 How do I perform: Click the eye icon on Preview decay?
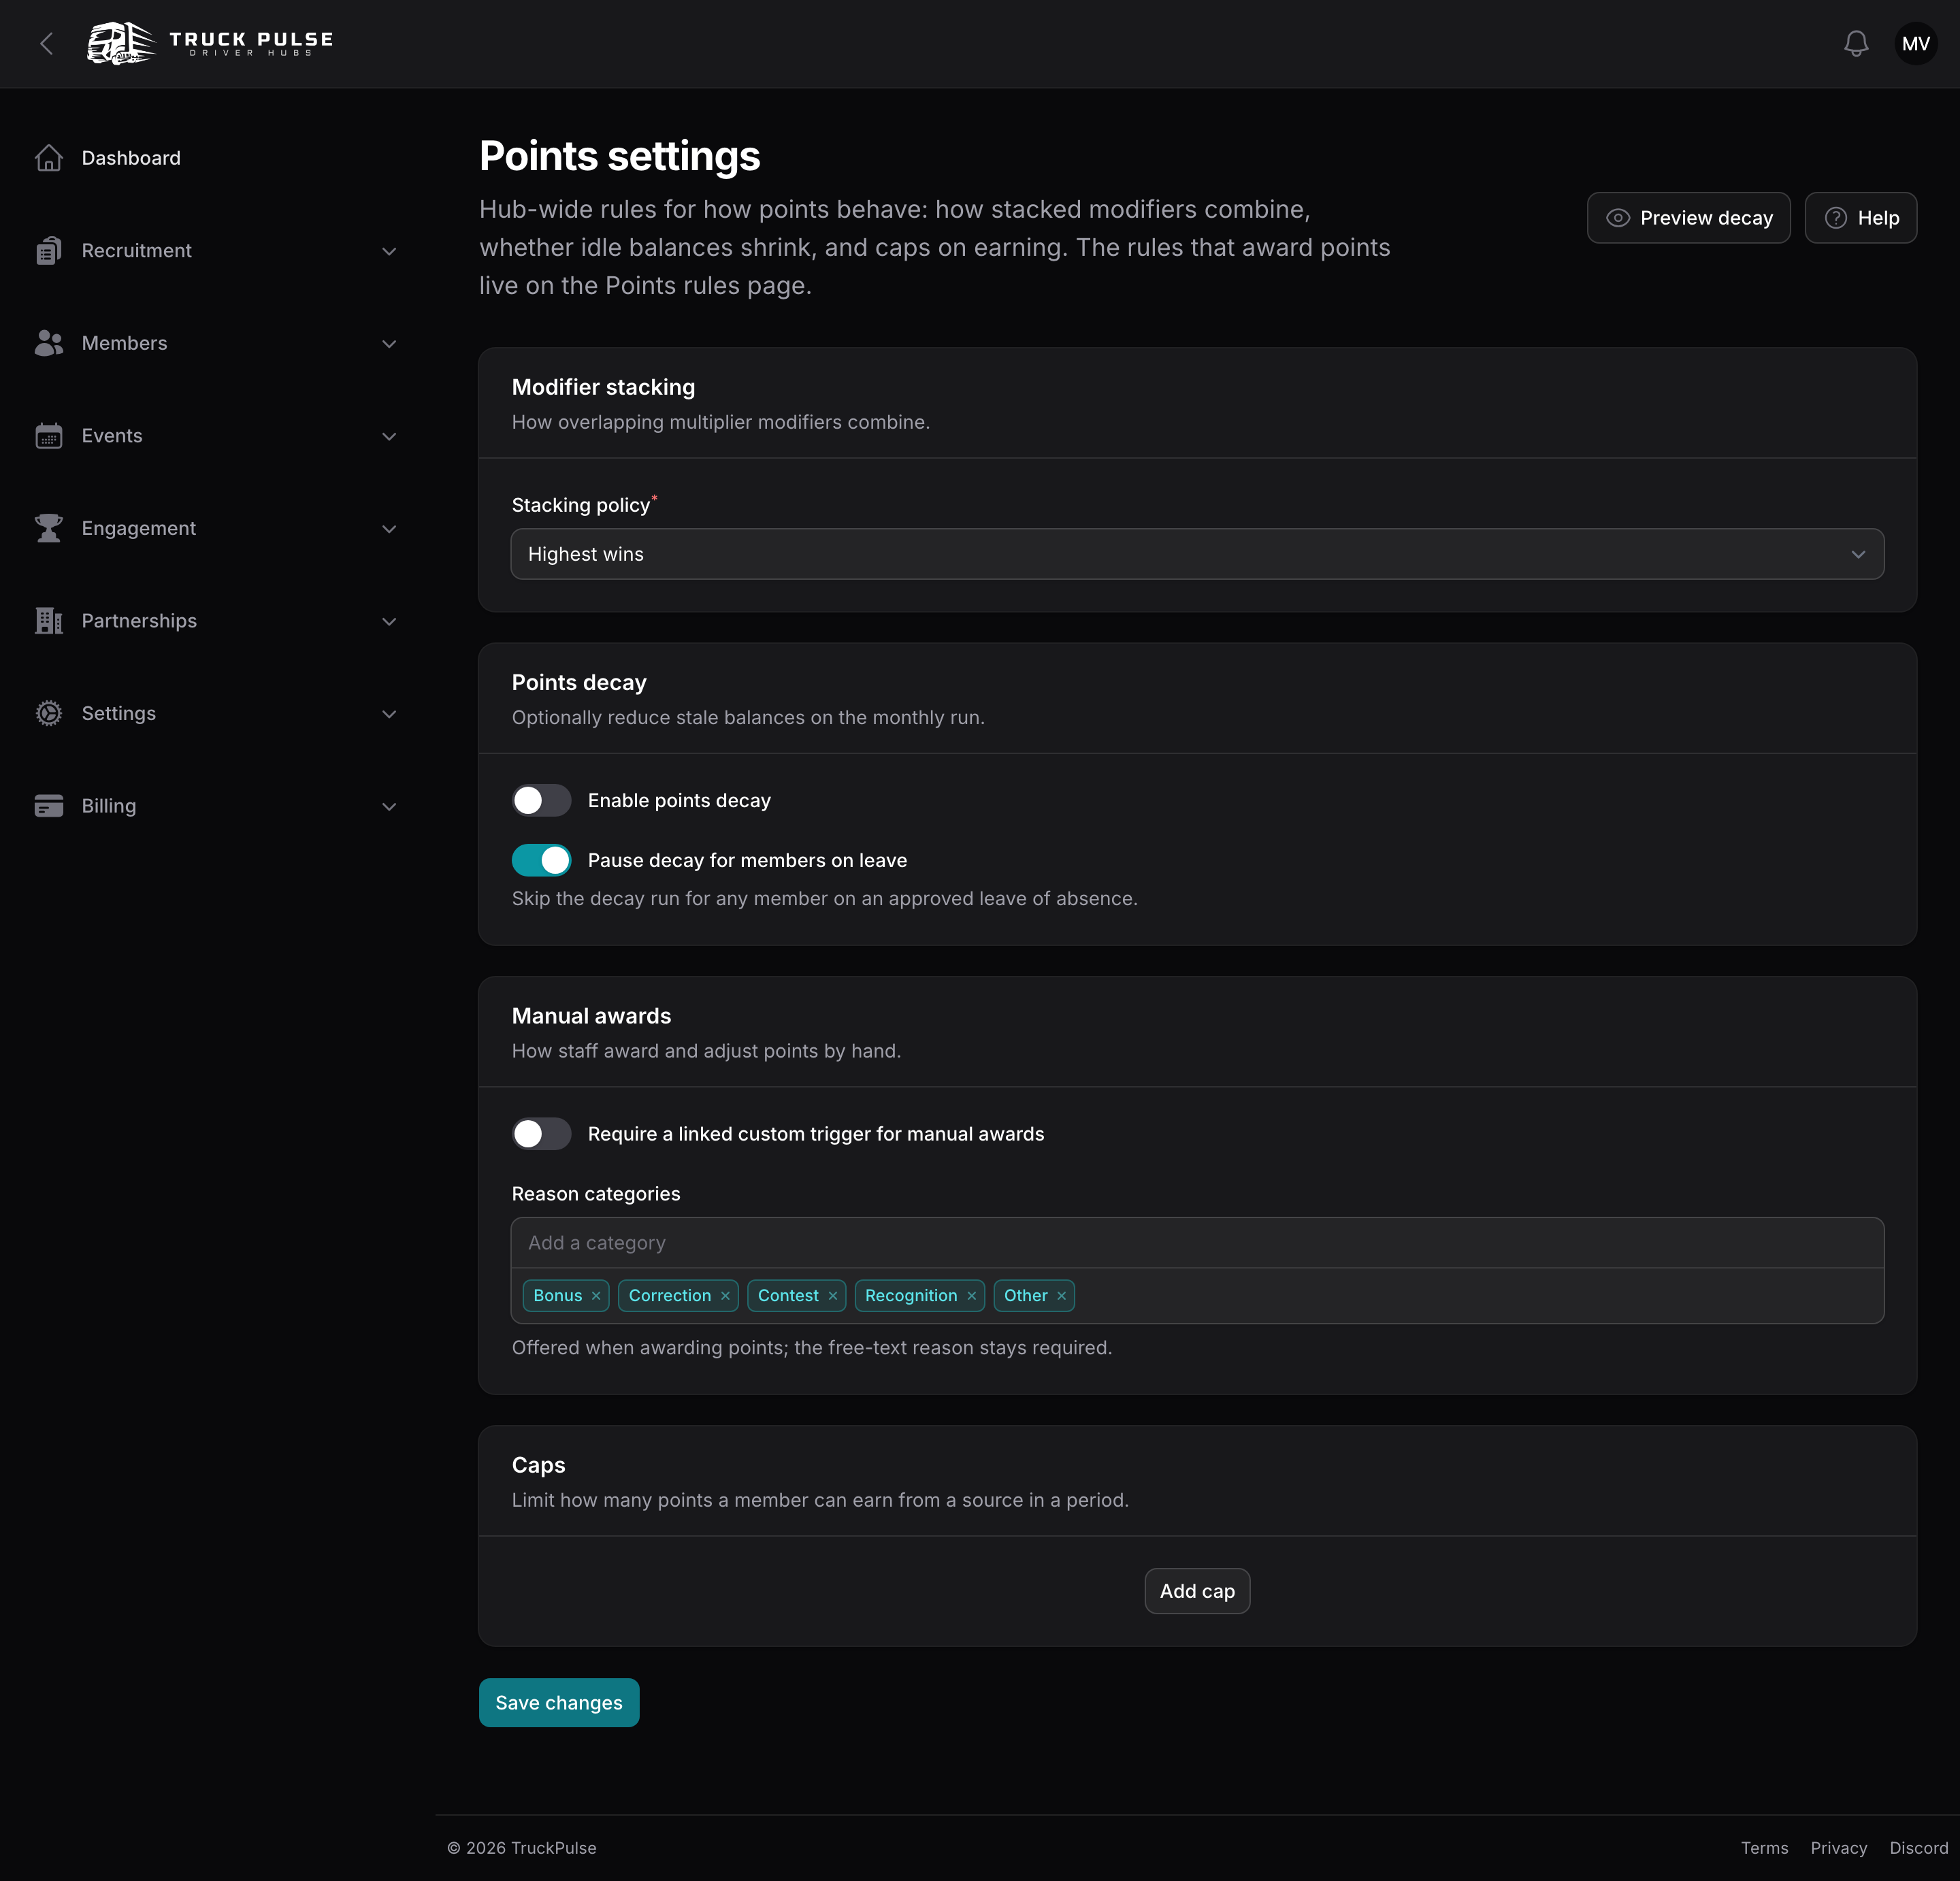(1617, 218)
